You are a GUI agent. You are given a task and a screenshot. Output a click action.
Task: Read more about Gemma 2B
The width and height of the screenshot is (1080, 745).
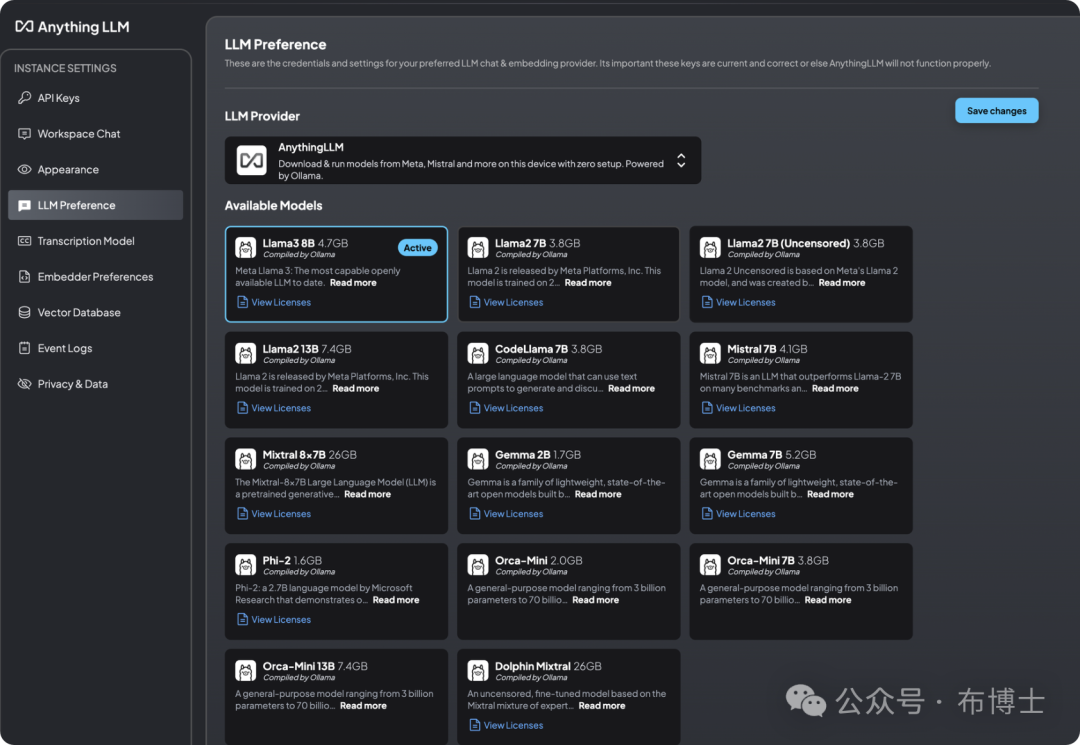[x=598, y=494]
